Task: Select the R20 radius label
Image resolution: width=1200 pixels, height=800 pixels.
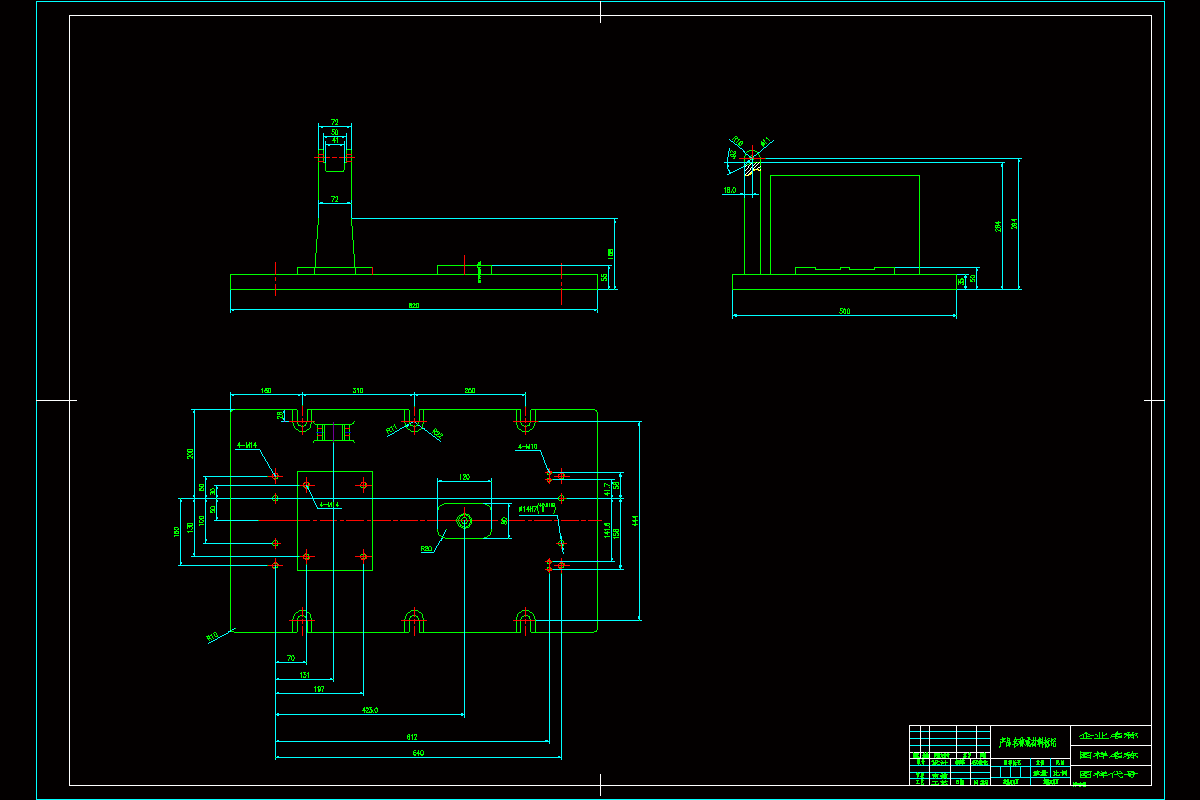Action: coord(426,549)
